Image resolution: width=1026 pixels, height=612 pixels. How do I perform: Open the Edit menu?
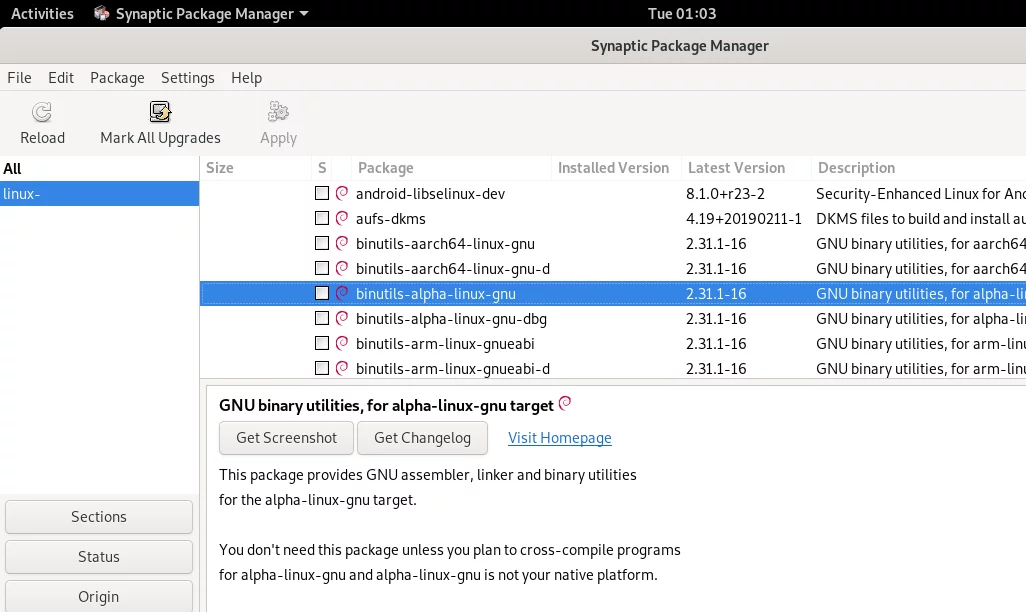(61, 78)
